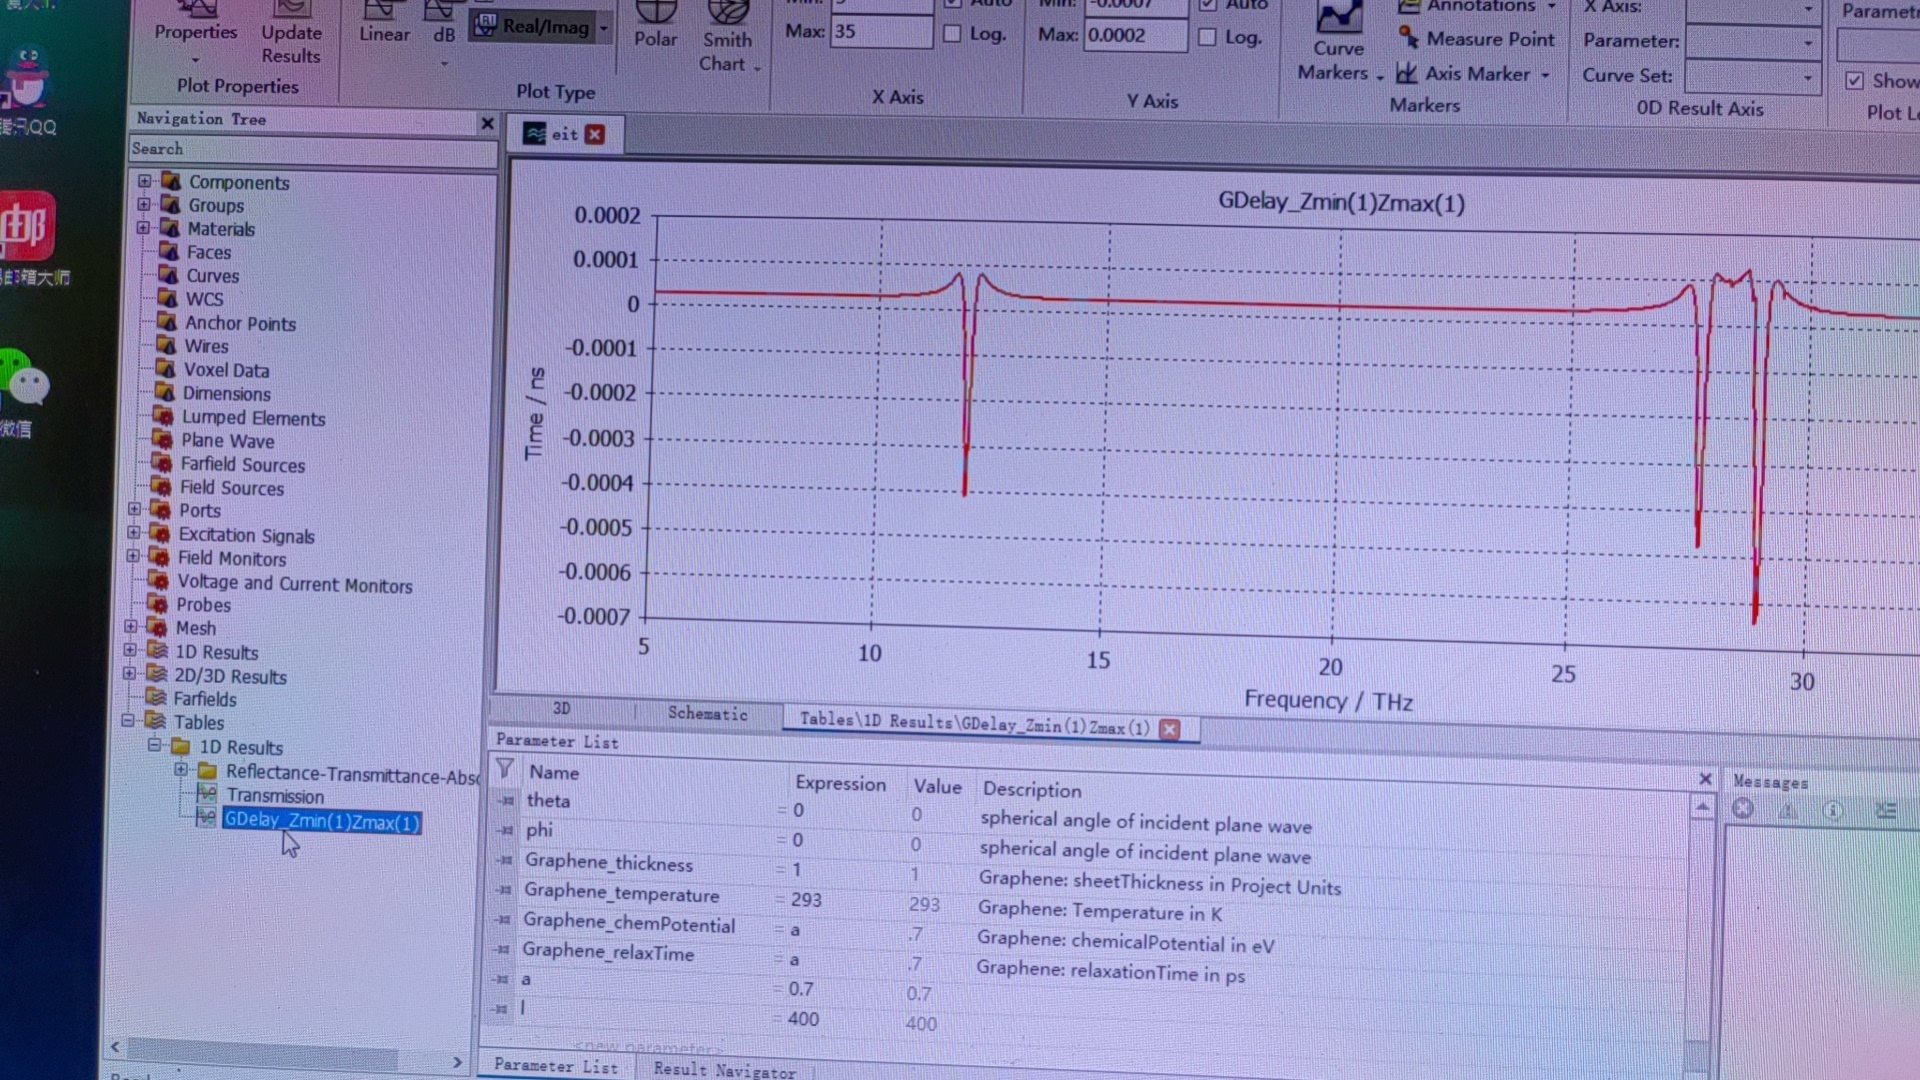Screen dimensions: 1920x1080
Task: Enable X axis Log scale checkbox
Action: point(952,34)
